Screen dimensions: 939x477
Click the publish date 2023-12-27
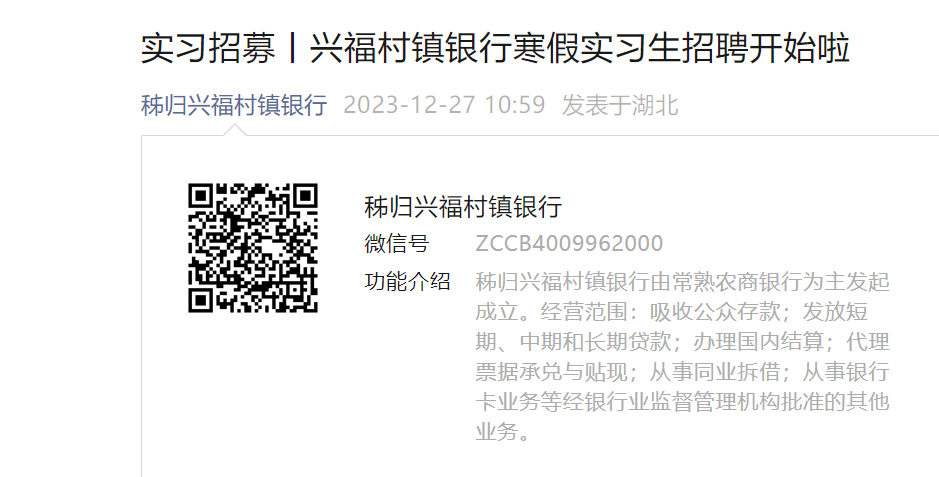pos(409,105)
